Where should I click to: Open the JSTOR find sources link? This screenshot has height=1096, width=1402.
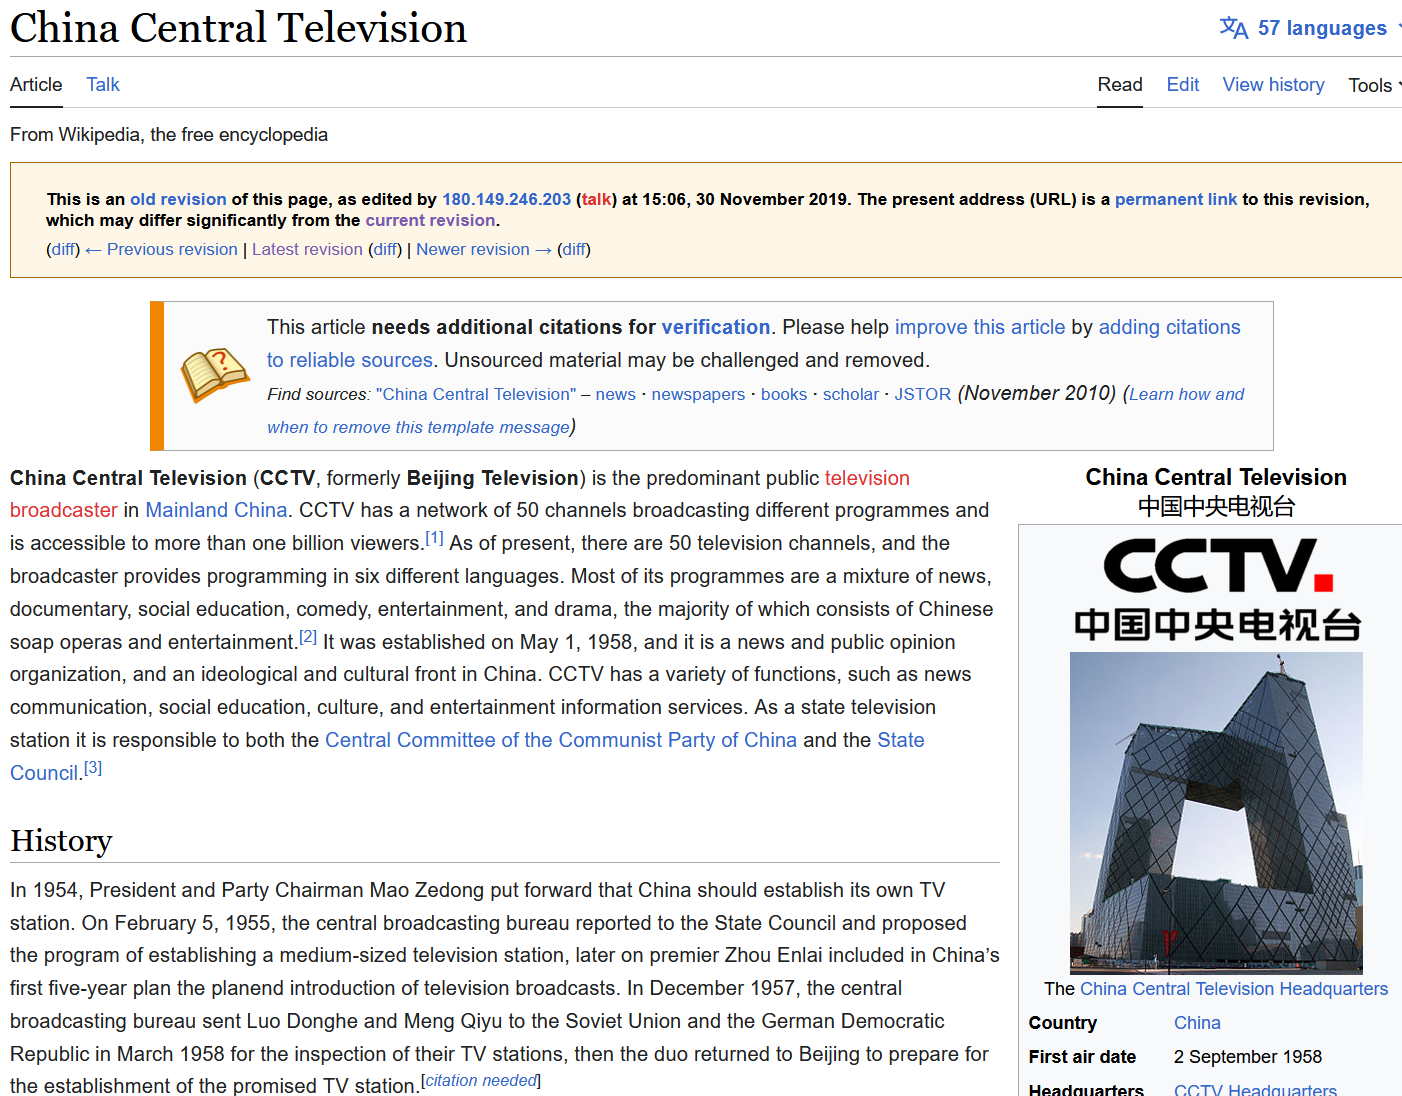(922, 394)
